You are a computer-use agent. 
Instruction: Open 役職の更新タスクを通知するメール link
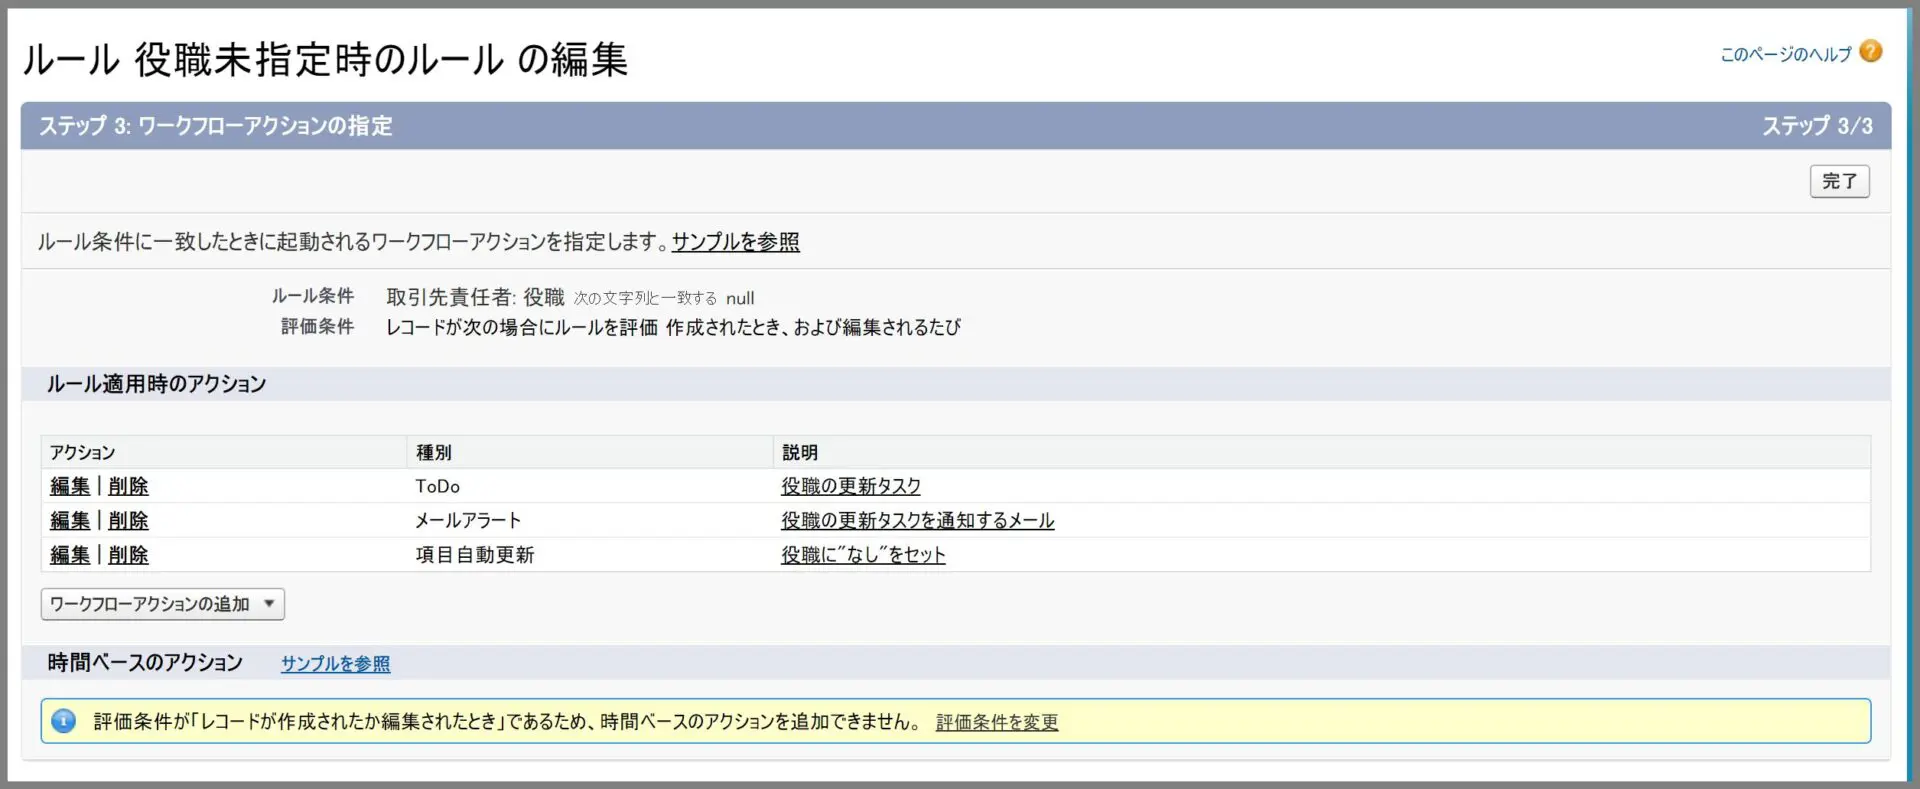pos(917,520)
